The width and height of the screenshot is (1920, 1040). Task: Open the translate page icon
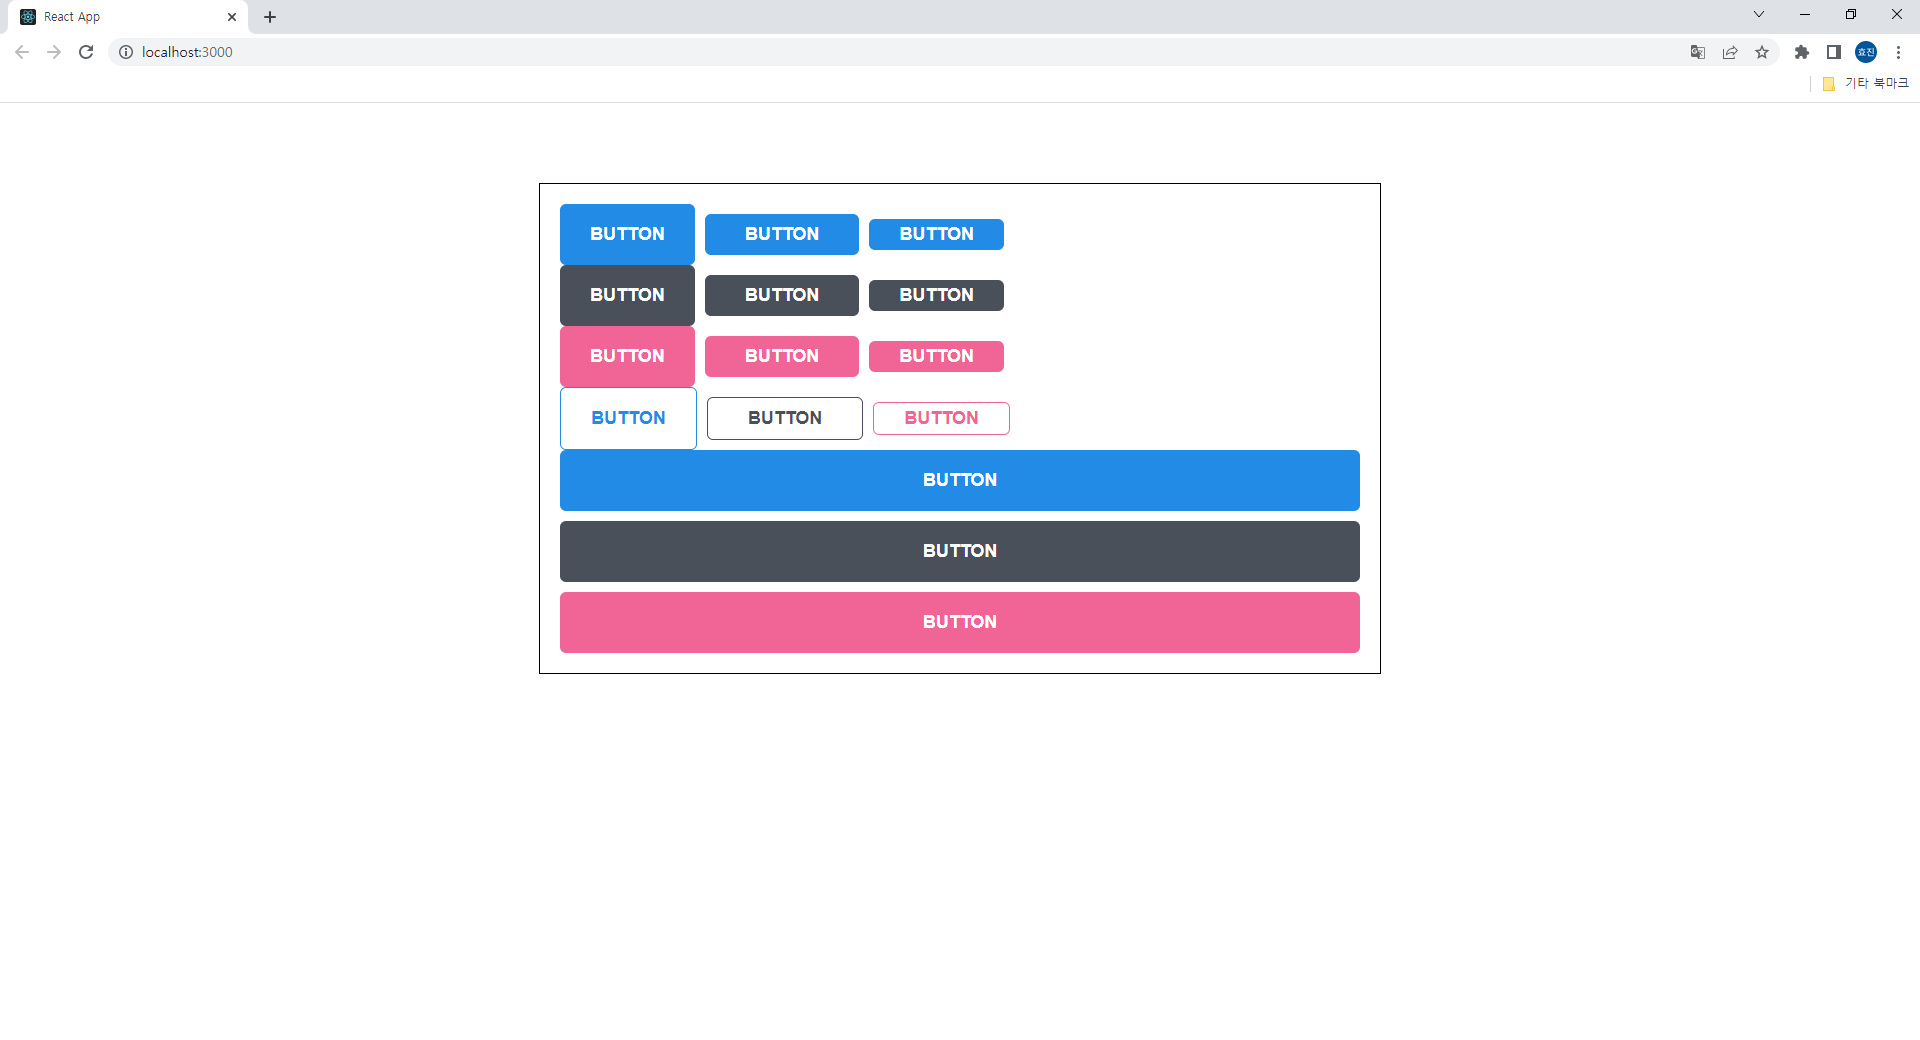point(1698,52)
